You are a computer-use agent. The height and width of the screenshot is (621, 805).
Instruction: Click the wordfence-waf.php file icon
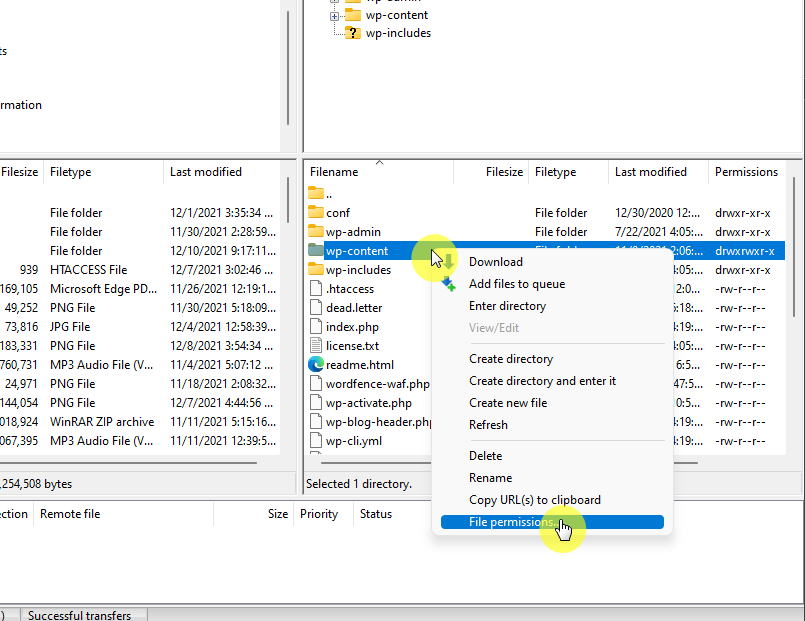coord(316,383)
